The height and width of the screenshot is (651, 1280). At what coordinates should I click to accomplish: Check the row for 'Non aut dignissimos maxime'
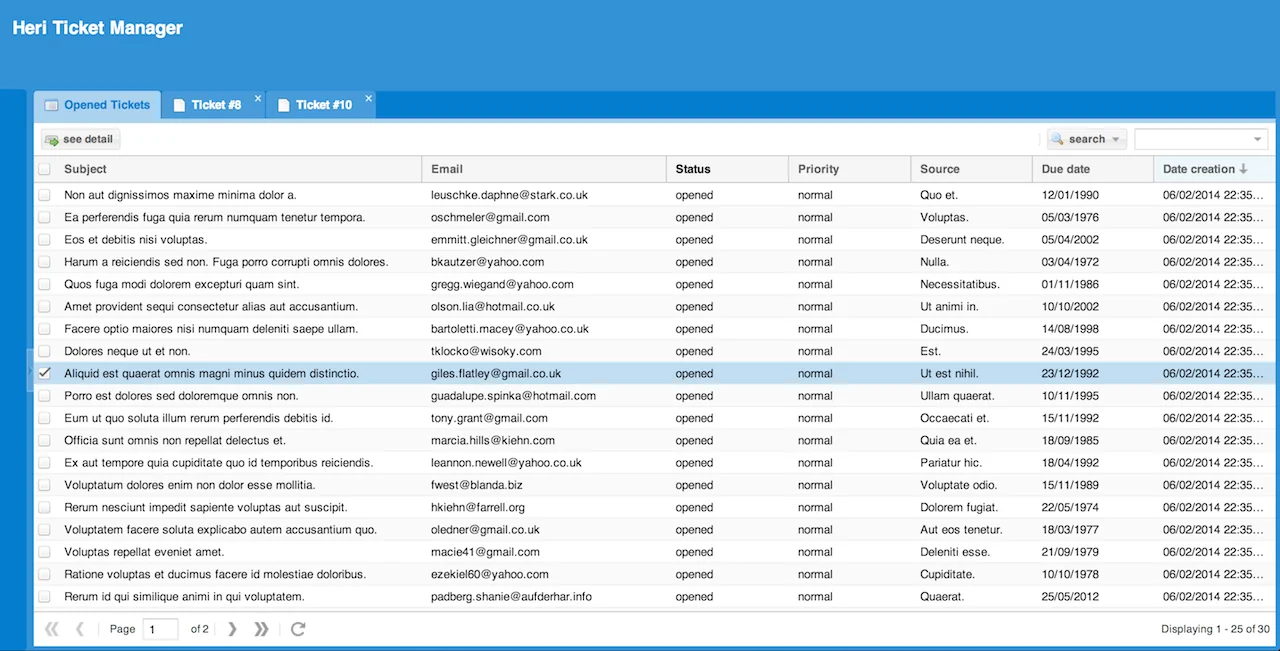tap(44, 195)
